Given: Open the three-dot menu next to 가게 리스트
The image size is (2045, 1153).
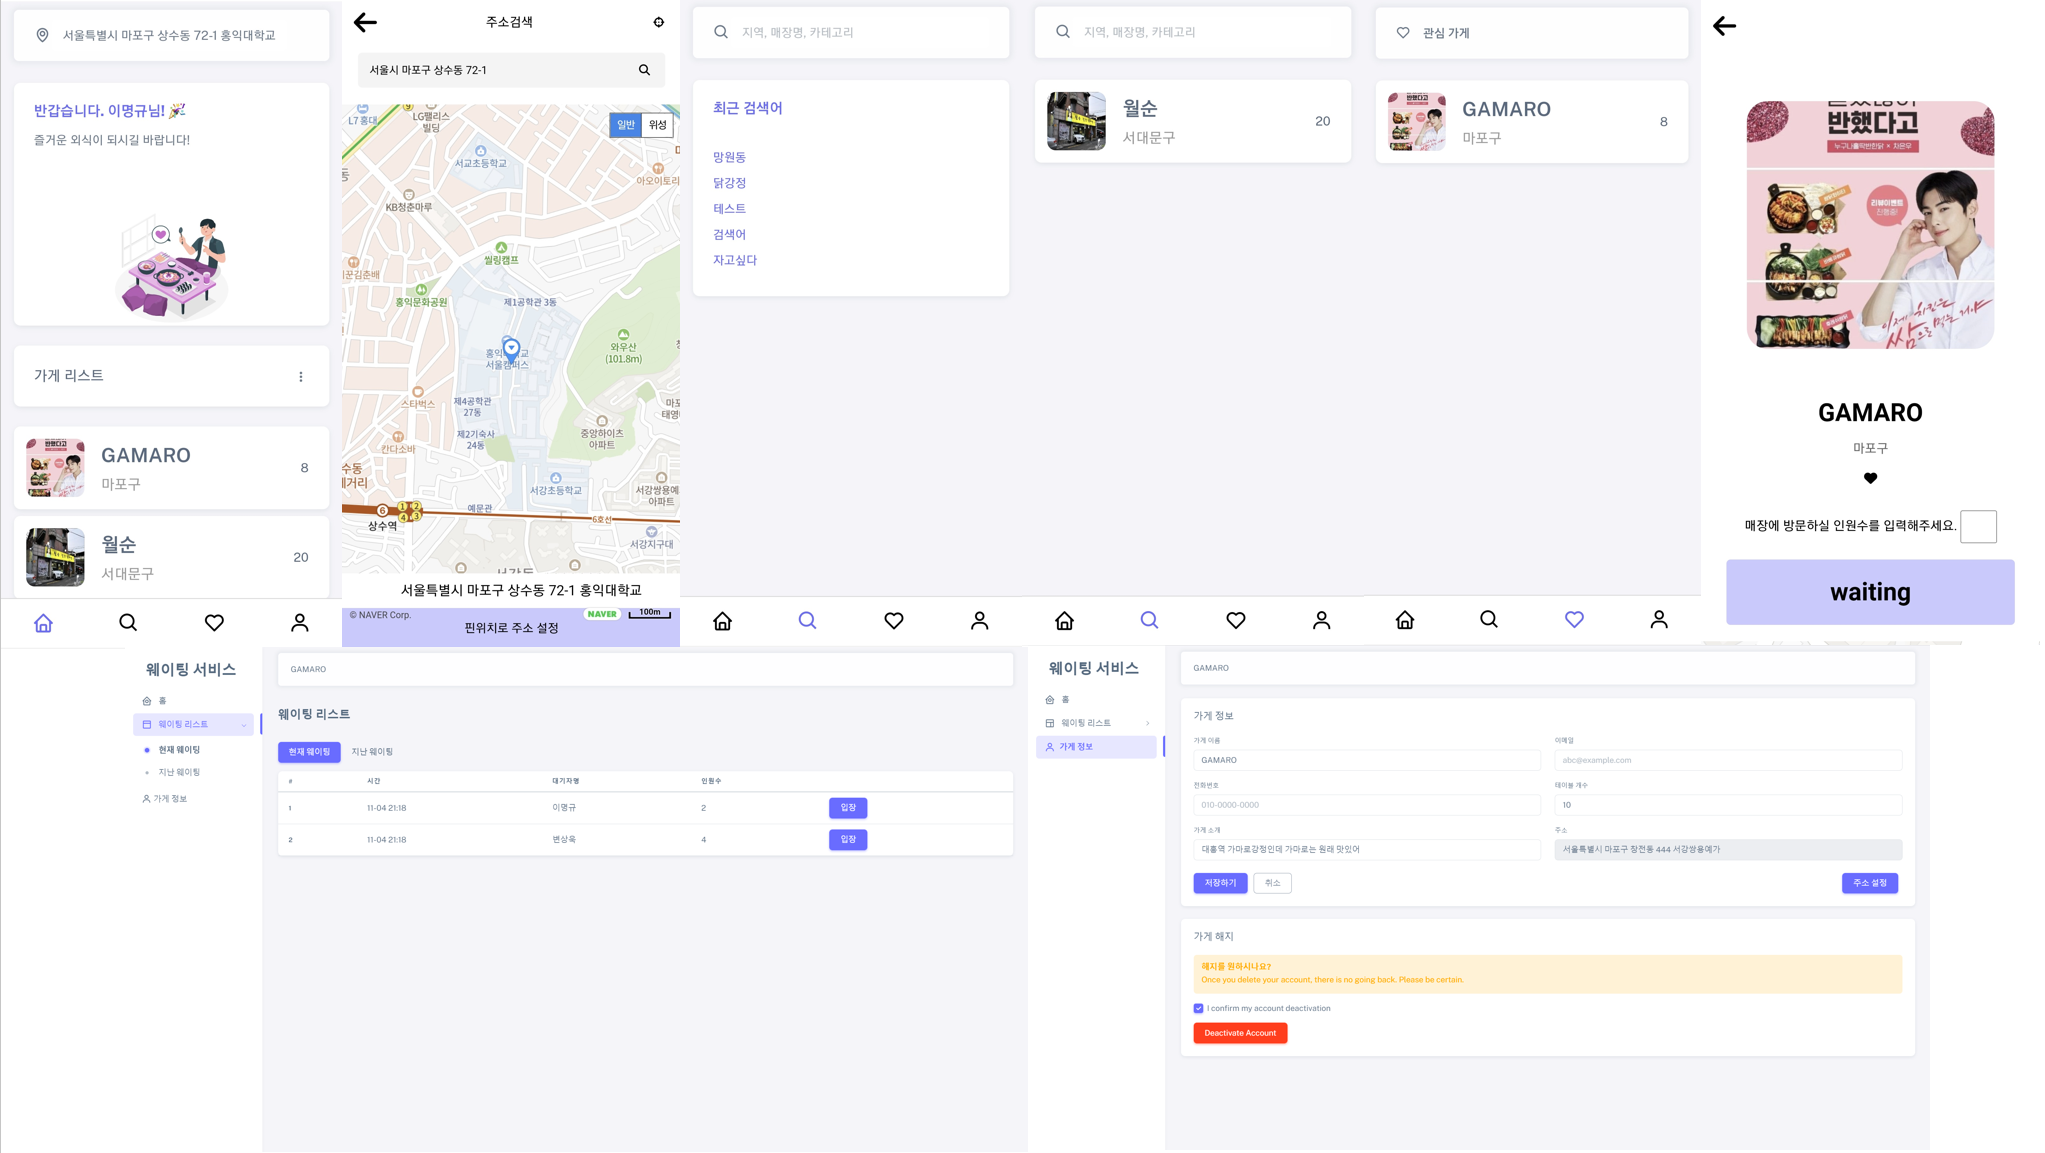Looking at the screenshot, I should (301, 376).
